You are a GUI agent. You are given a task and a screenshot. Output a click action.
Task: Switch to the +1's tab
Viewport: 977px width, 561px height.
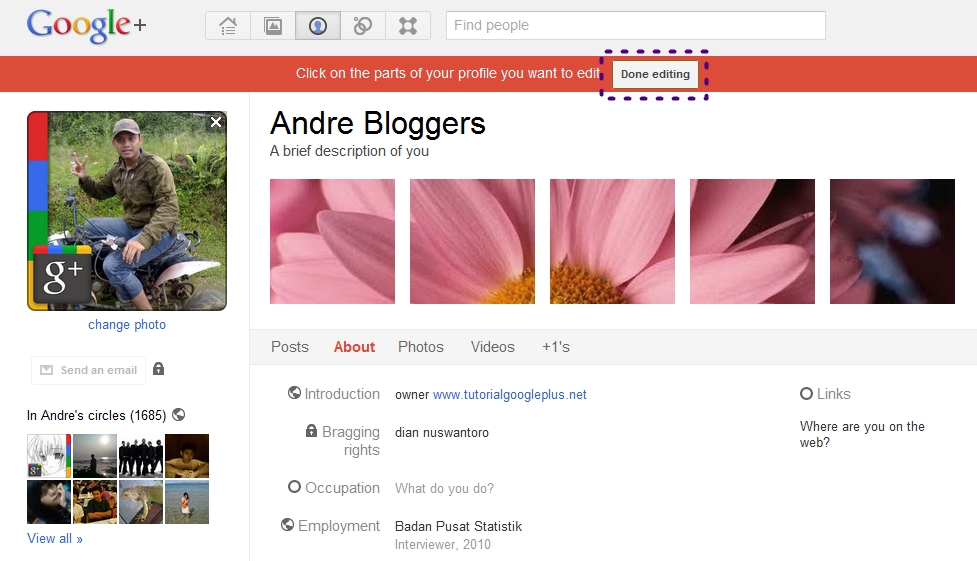[556, 347]
